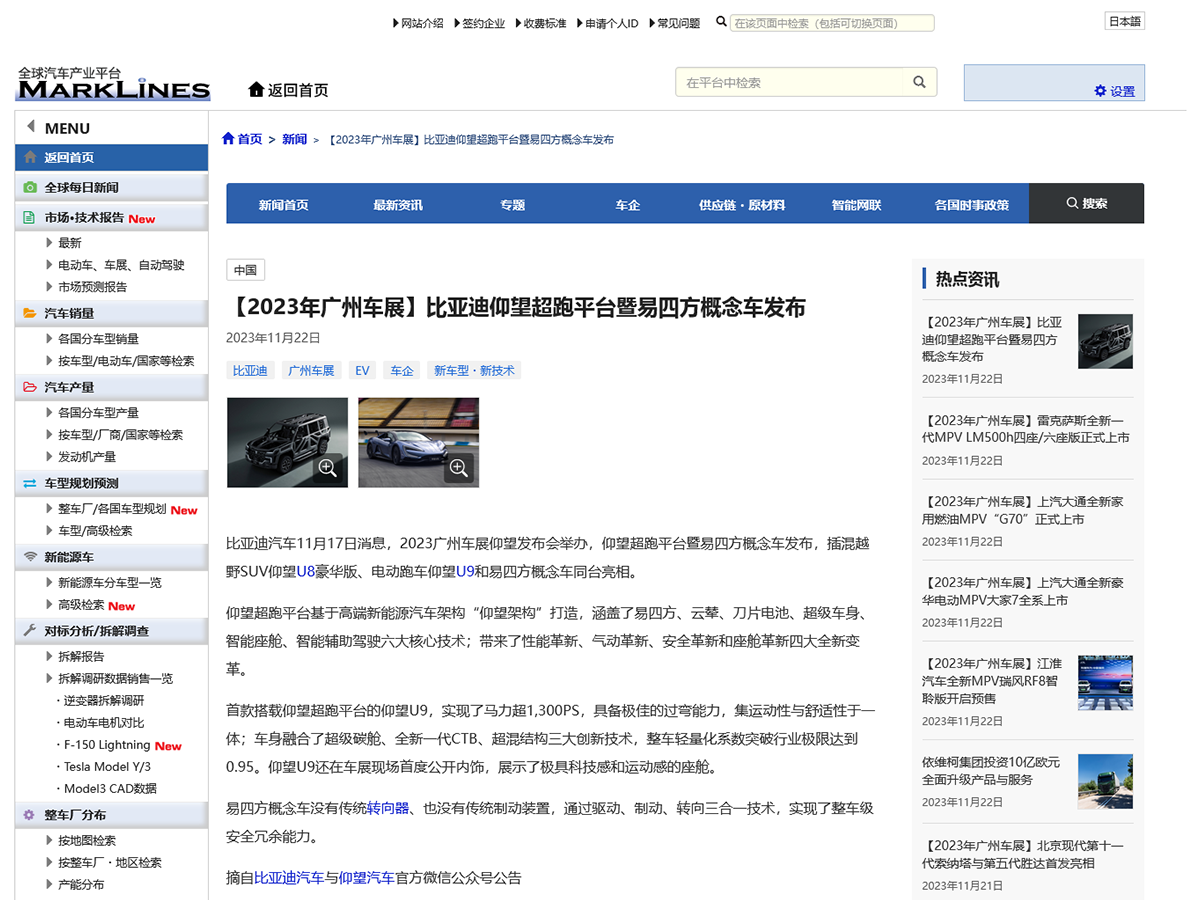Open 雷克萨斯 LM500h hot news item
The width and height of the screenshot is (1200, 900).
click(1026, 429)
